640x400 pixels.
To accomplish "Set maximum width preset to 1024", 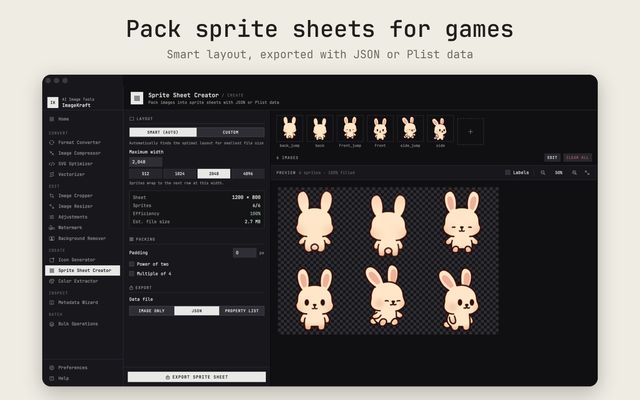I will (x=180, y=173).
